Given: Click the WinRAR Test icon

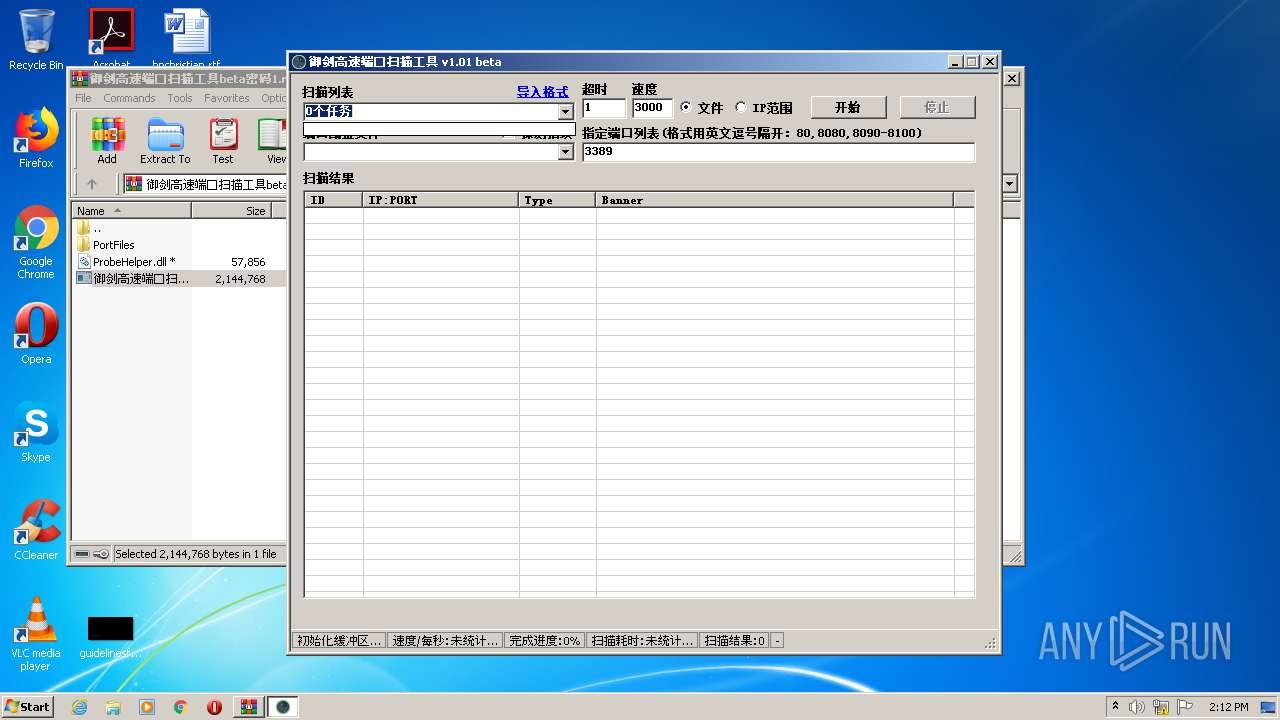Looking at the screenshot, I should pos(223,141).
